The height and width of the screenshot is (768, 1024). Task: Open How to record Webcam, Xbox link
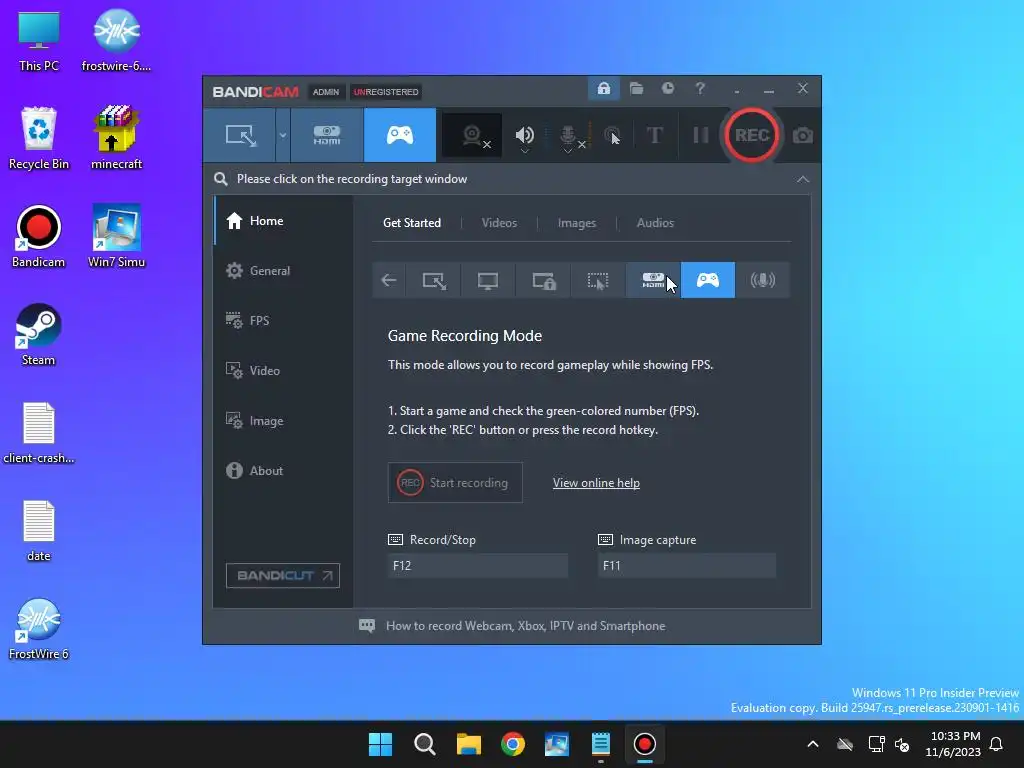[513, 626]
